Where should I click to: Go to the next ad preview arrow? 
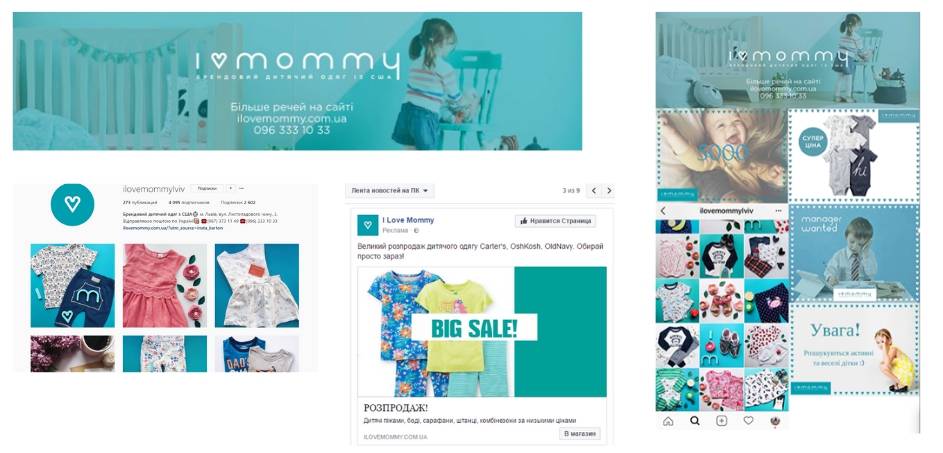(608, 191)
